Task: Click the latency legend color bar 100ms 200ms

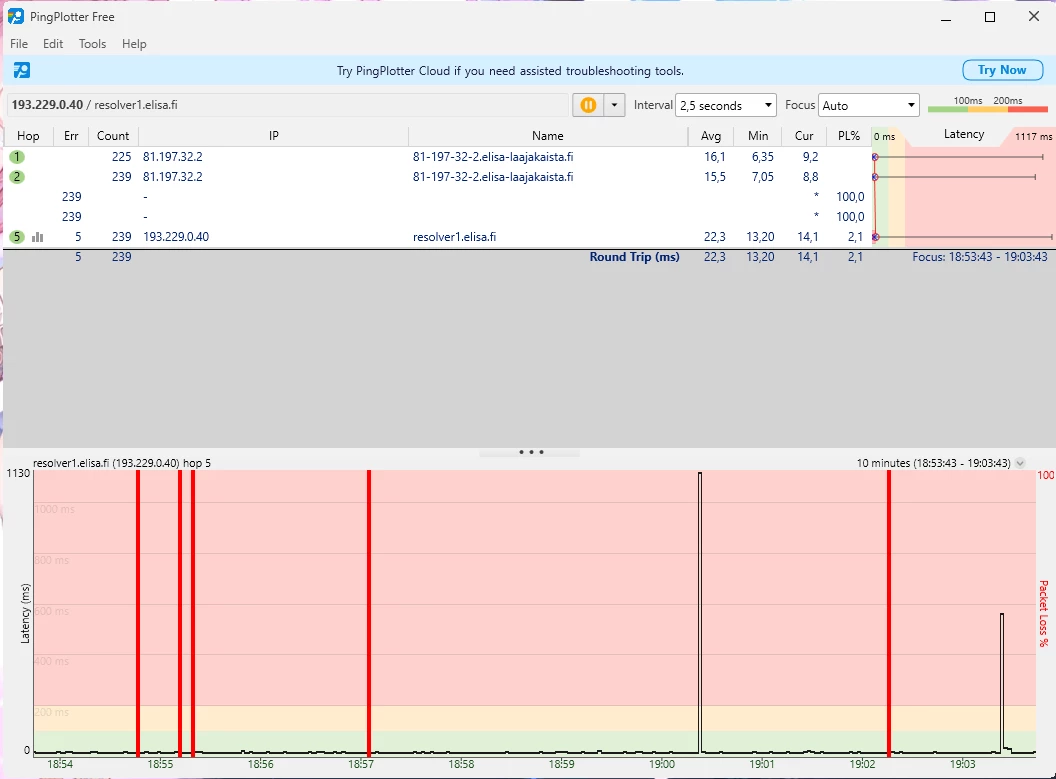Action: 987,108
